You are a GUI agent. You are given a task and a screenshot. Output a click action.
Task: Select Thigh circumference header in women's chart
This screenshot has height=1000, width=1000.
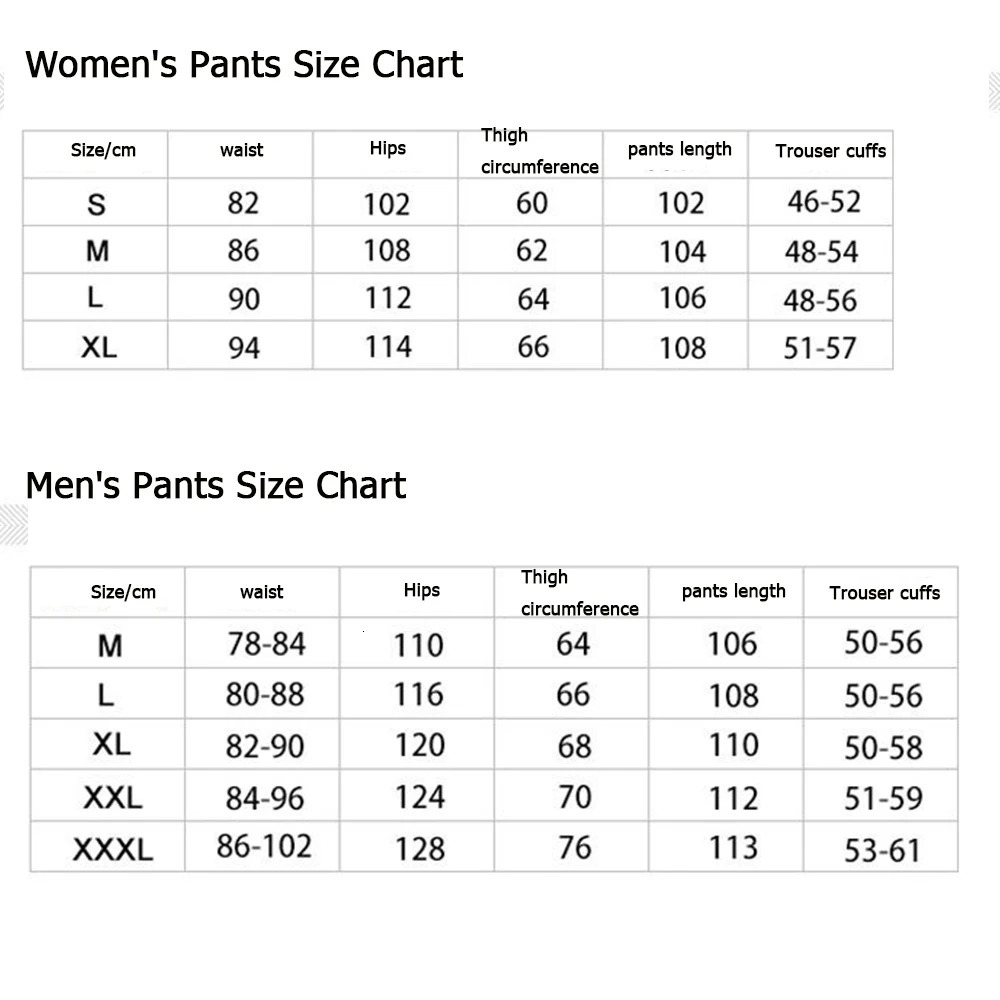[x=539, y=151]
